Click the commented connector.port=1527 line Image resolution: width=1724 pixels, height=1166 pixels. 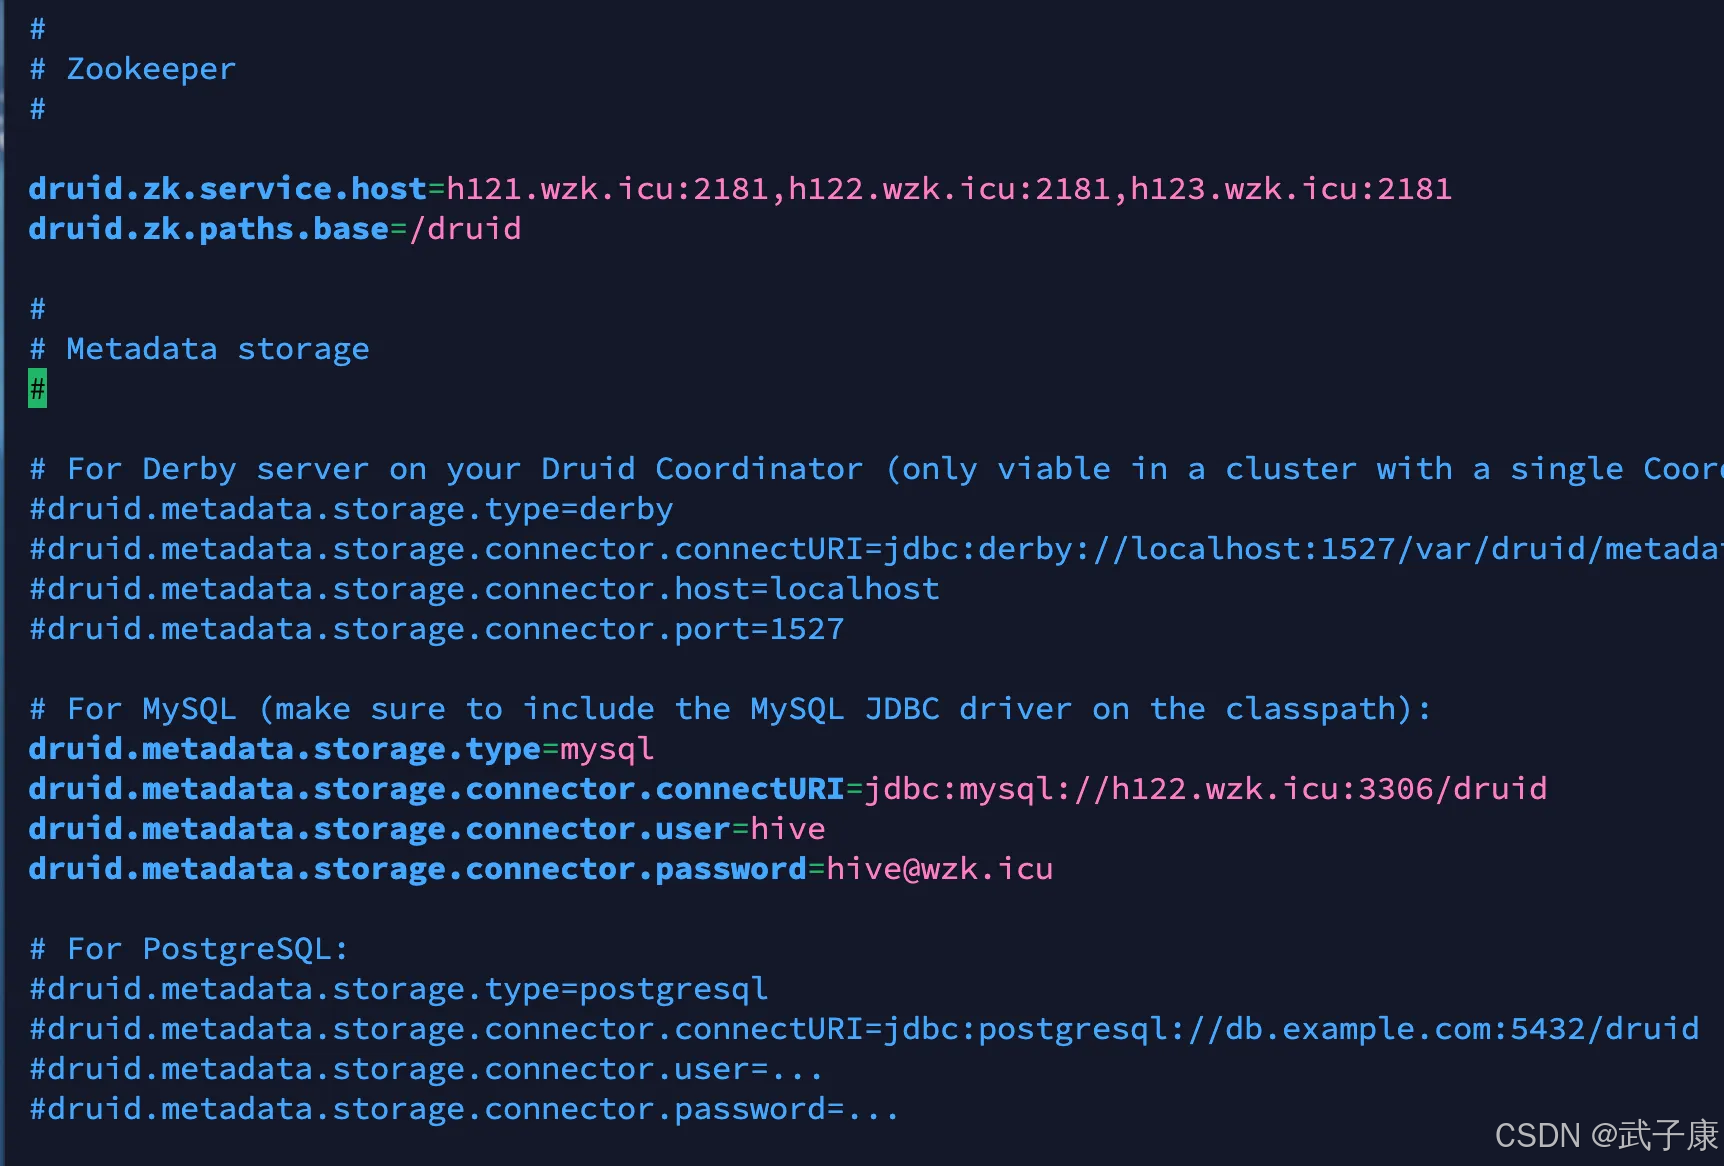(437, 629)
